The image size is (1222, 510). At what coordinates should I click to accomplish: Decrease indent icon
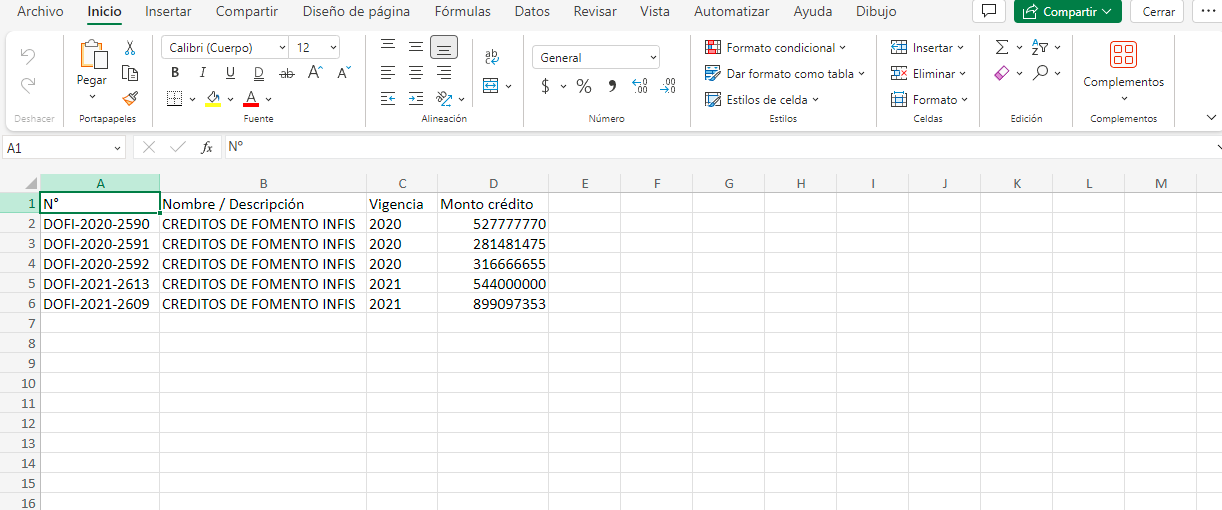pyautogui.click(x=388, y=99)
